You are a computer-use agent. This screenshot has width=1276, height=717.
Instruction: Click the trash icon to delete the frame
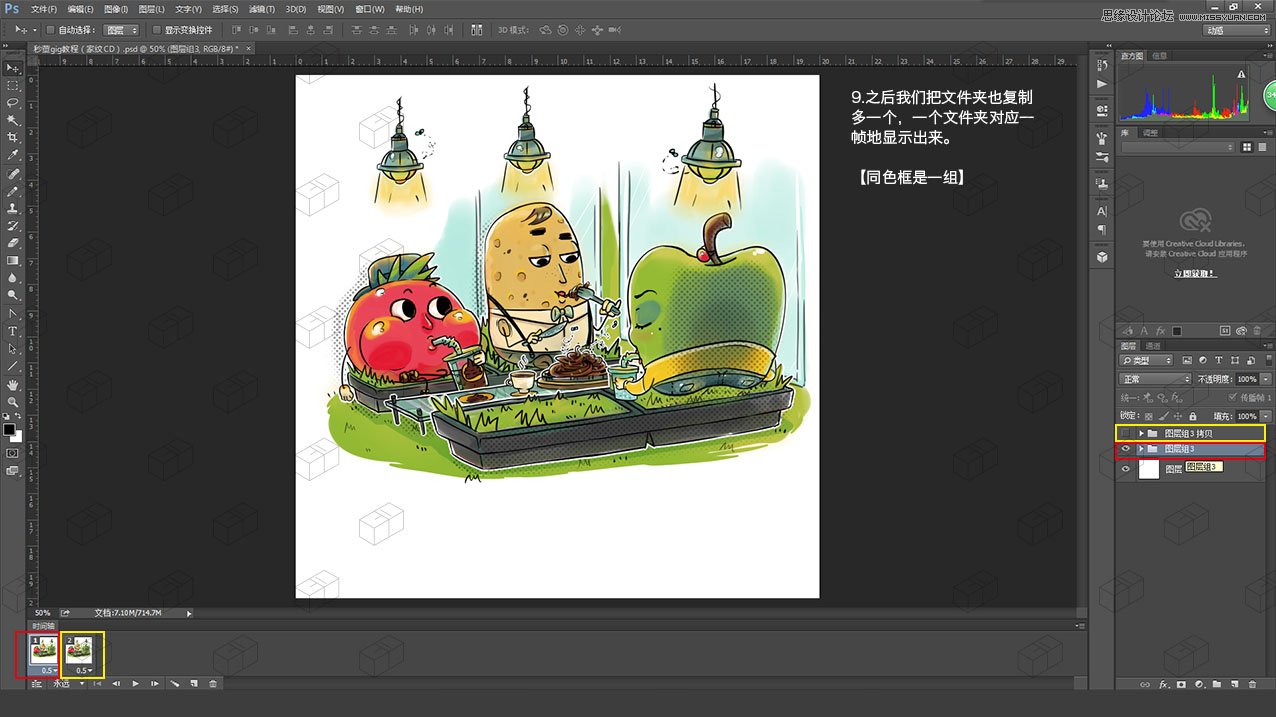pyautogui.click(x=213, y=683)
